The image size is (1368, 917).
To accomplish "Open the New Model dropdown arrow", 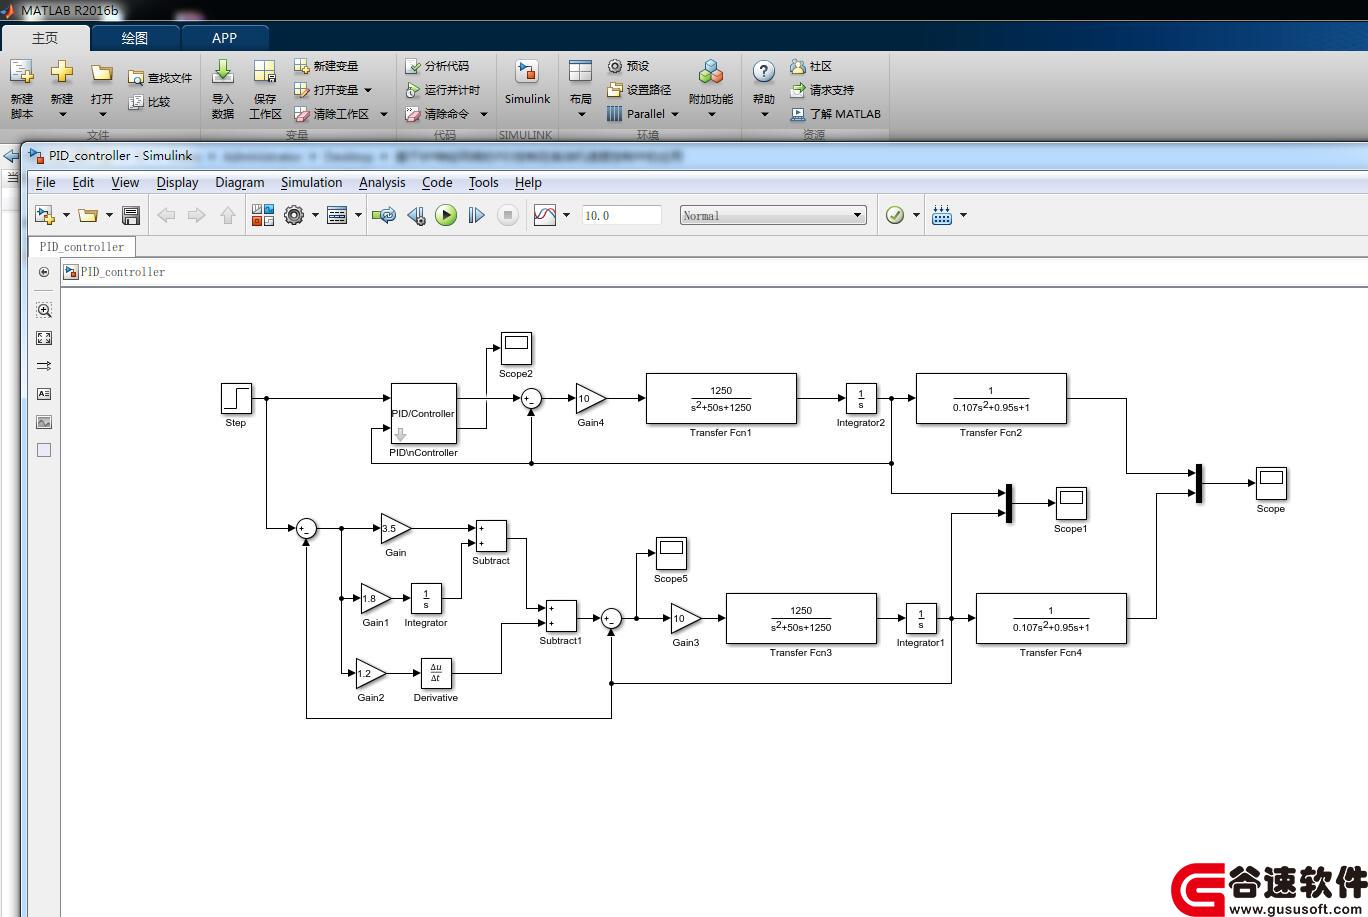I will [67, 215].
